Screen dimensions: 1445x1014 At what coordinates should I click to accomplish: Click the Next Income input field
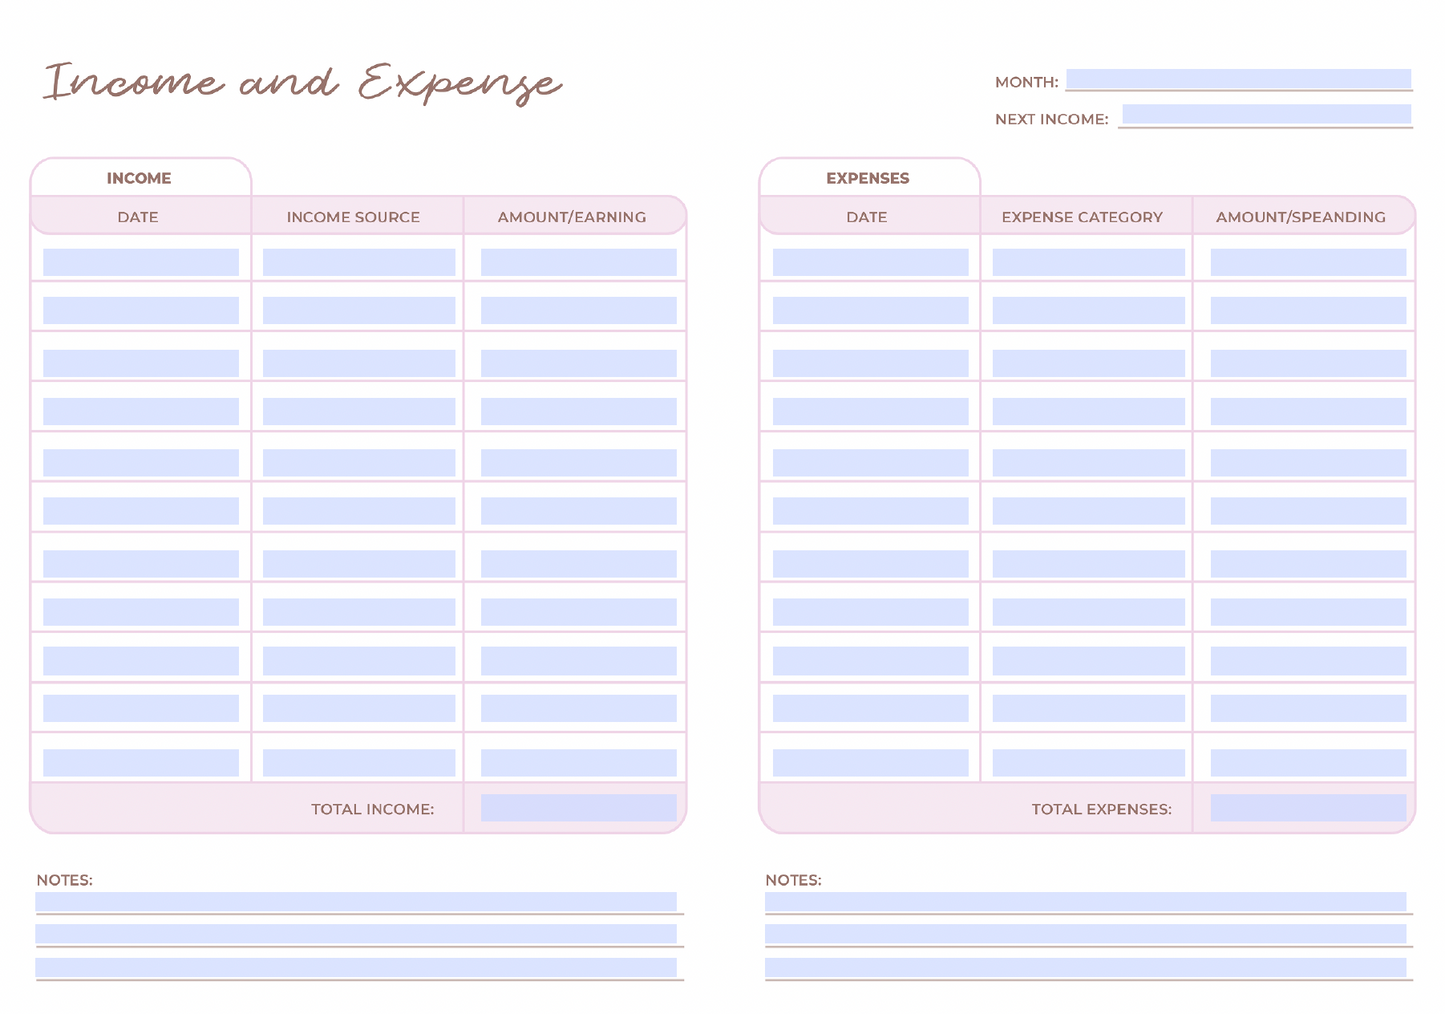[1266, 114]
